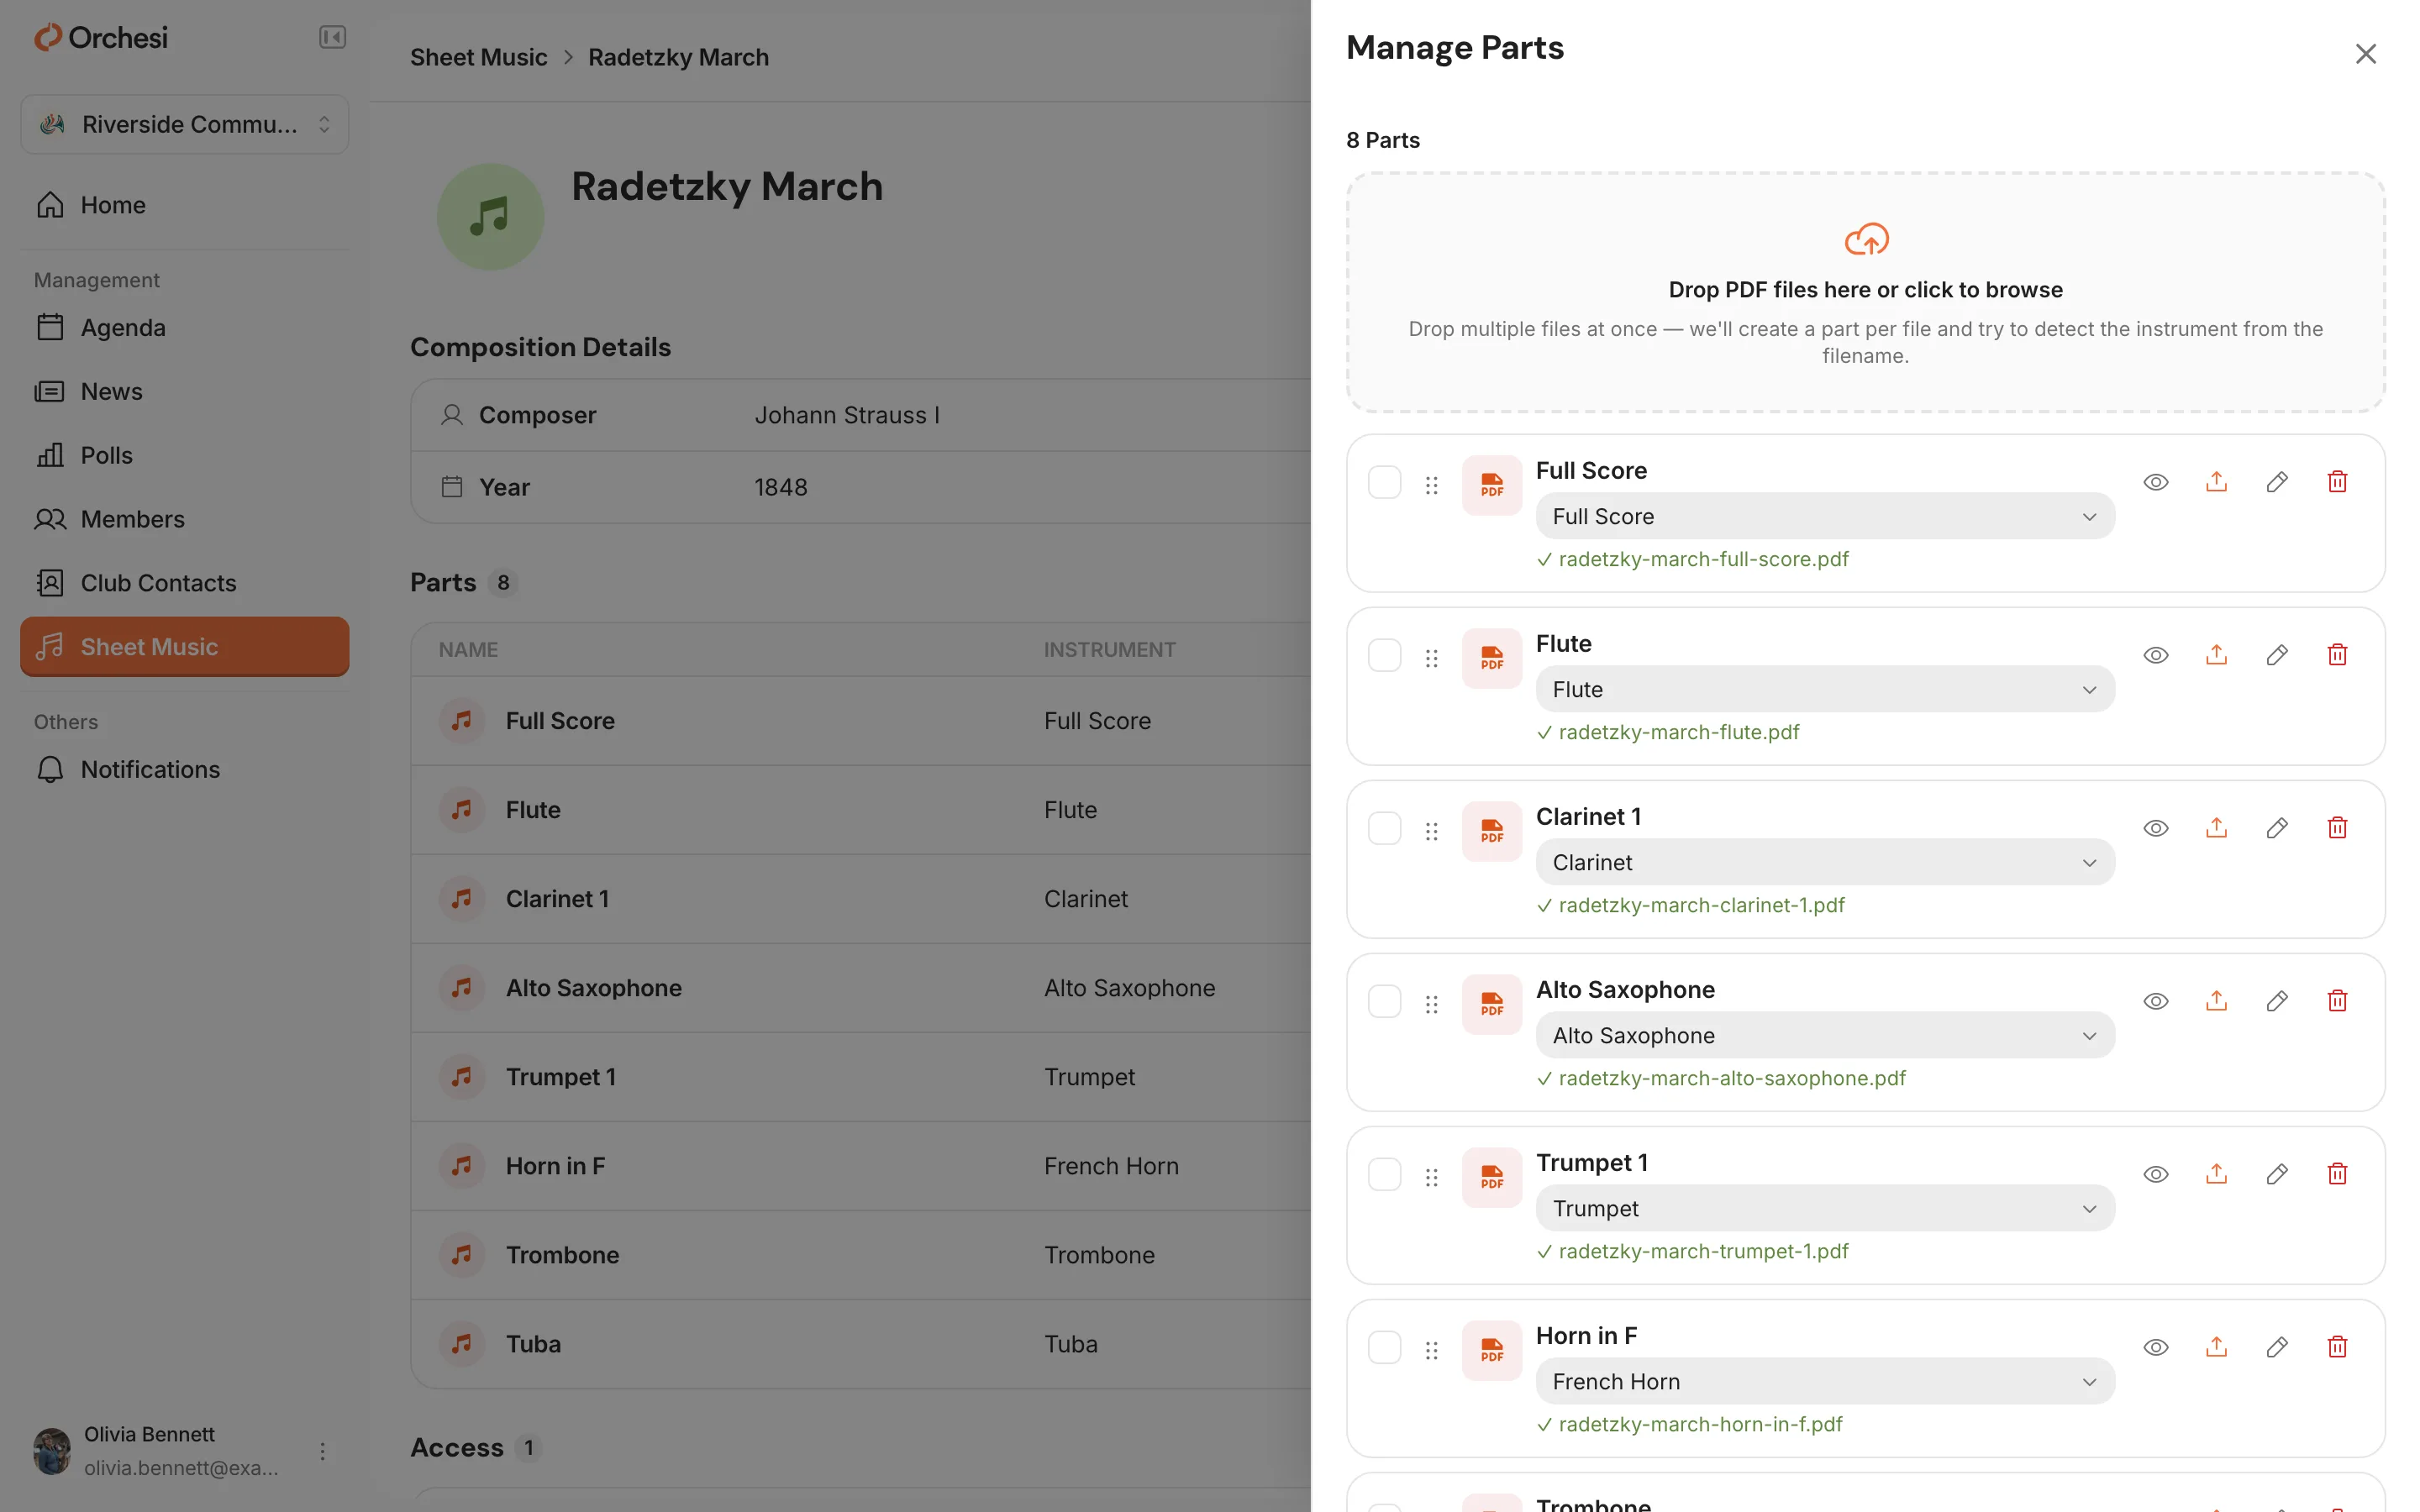Click the drag handle of Full Score

(1432, 485)
